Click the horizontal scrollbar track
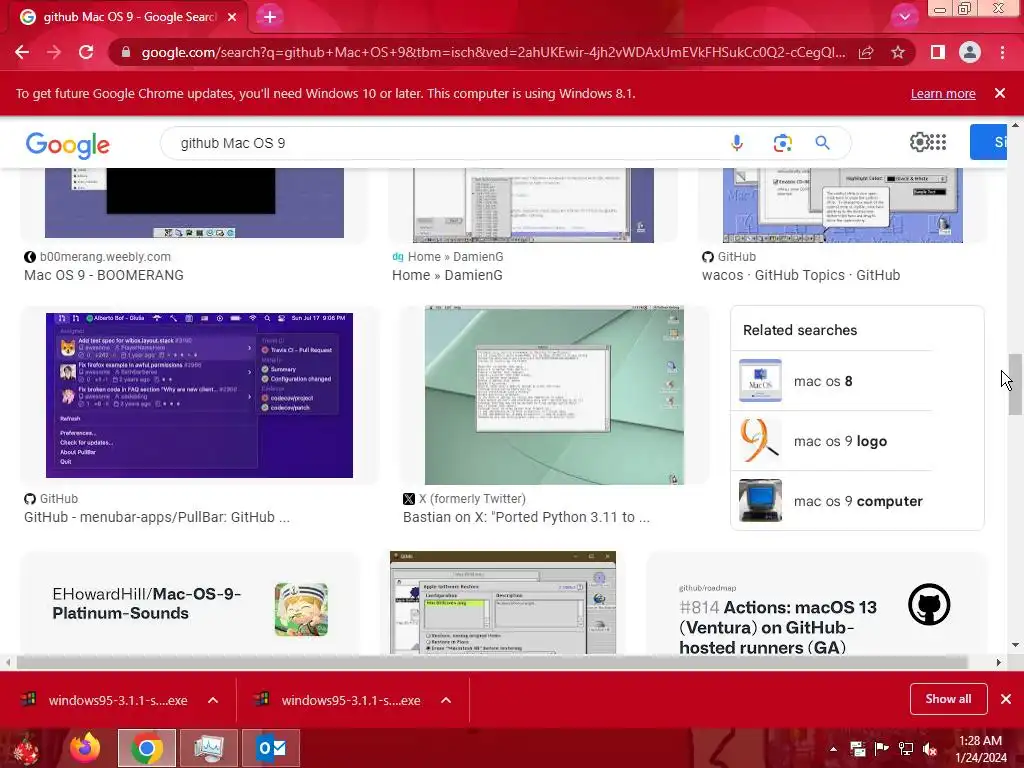This screenshot has height=768, width=1024. tap(491, 663)
